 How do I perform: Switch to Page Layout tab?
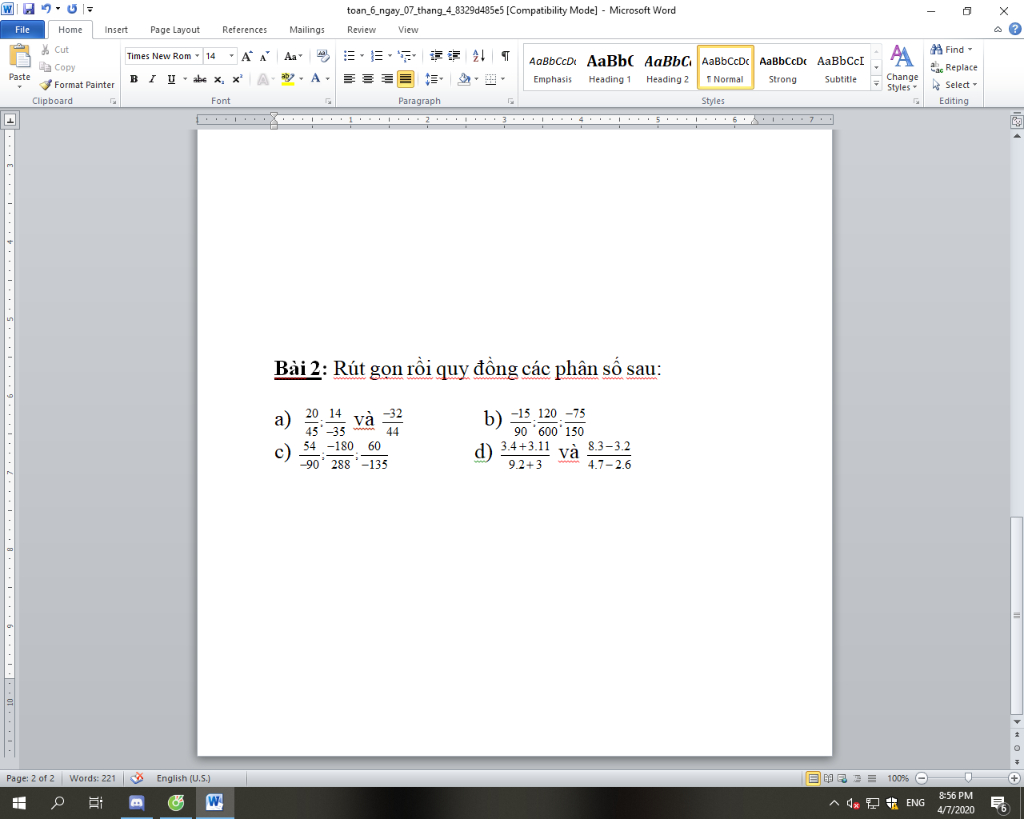pos(175,29)
